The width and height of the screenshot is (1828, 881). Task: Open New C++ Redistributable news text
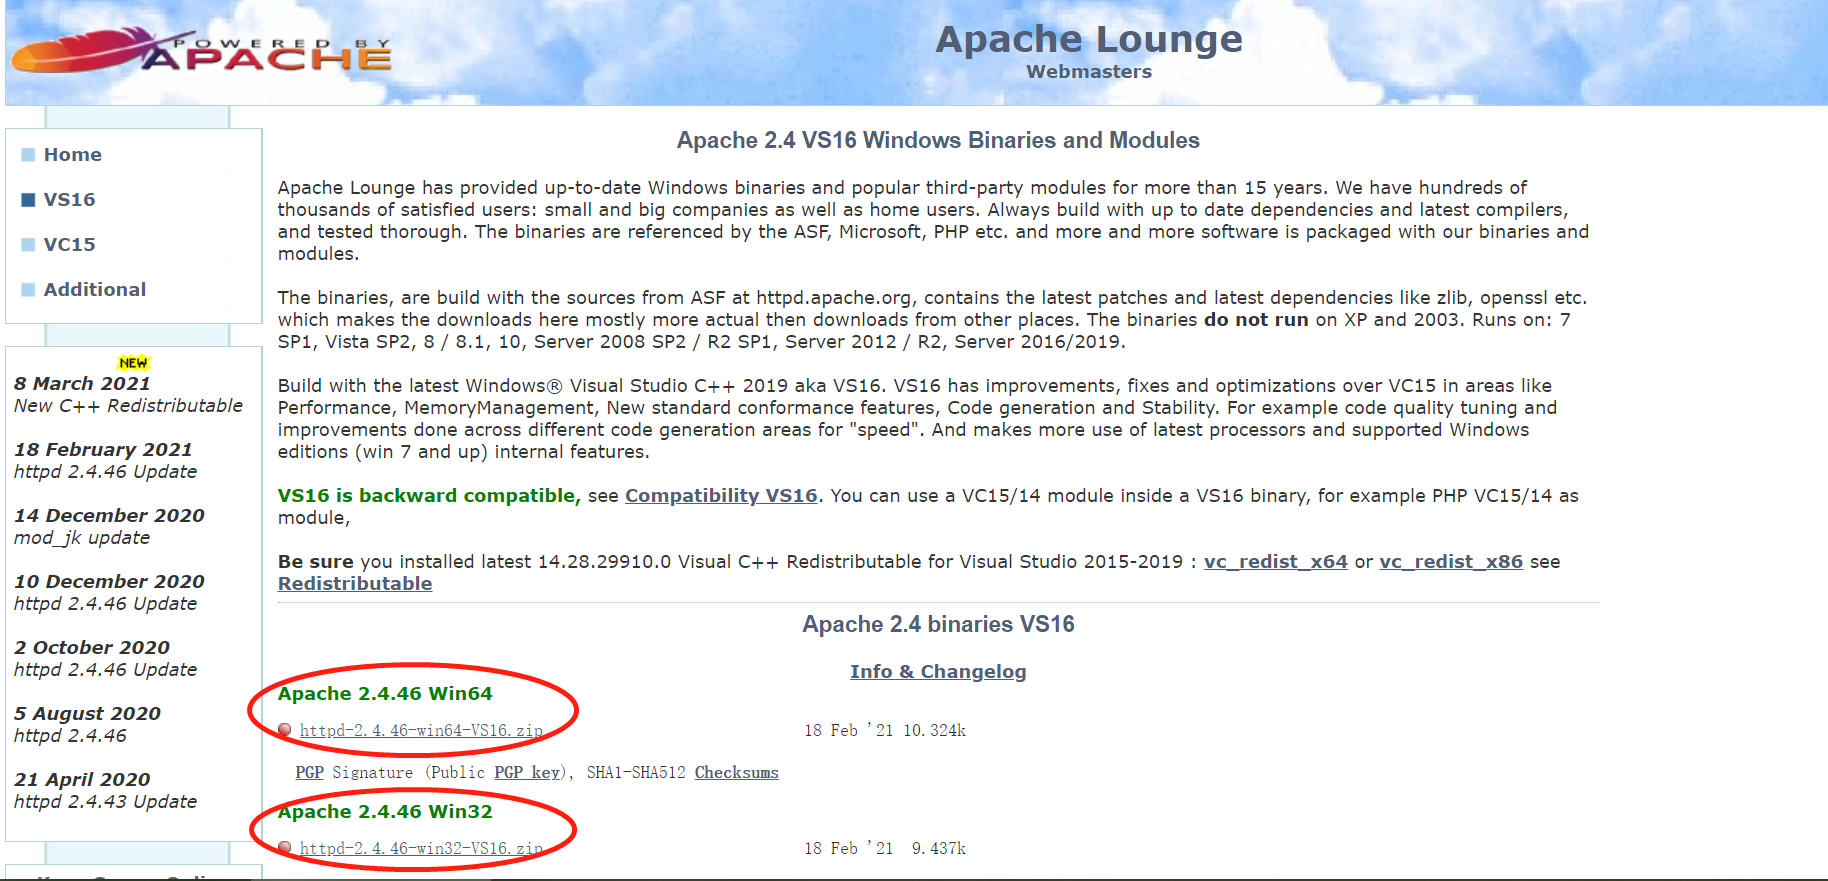[128, 406]
